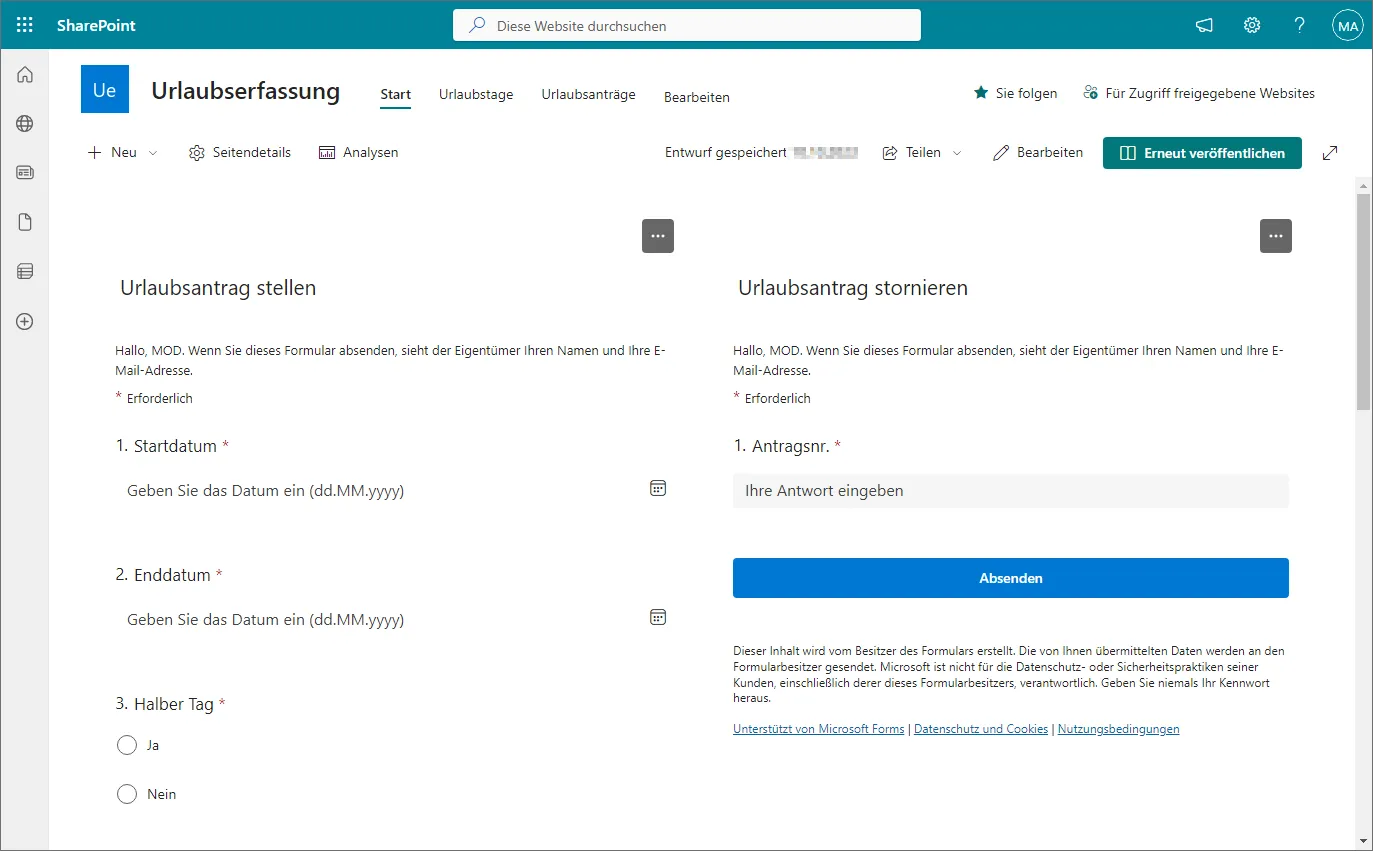Viewport: 1373px width, 851px height.
Task: Open the app launcher waffle icon
Action: (x=25, y=25)
